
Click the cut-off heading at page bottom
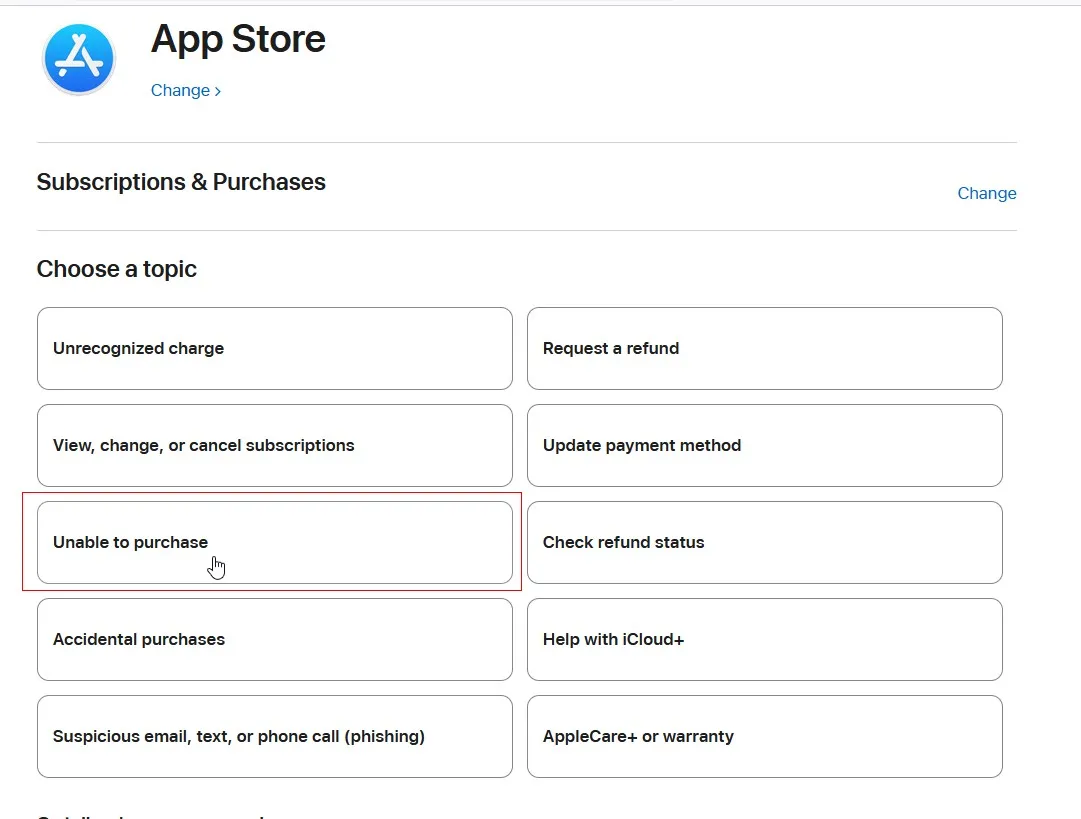click(x=150, y=815)
